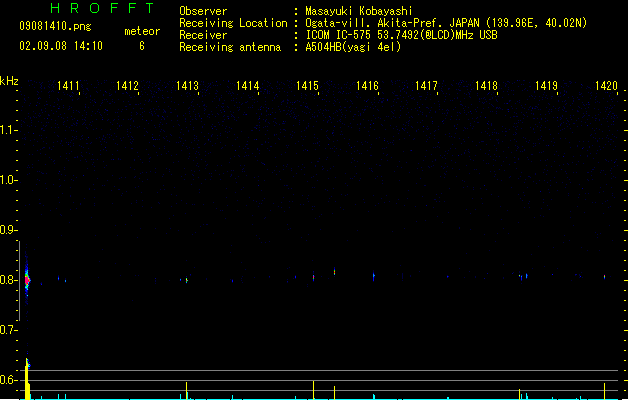Click the yellow power spike after 1413

click(187, 390)
